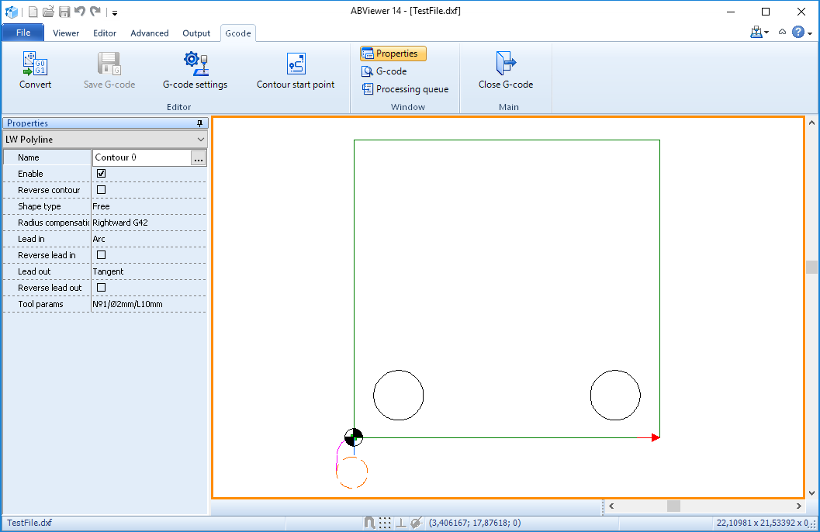The image size is (820, 532).
Task: Click the ABViewer app cube icon
Action: 12,12
